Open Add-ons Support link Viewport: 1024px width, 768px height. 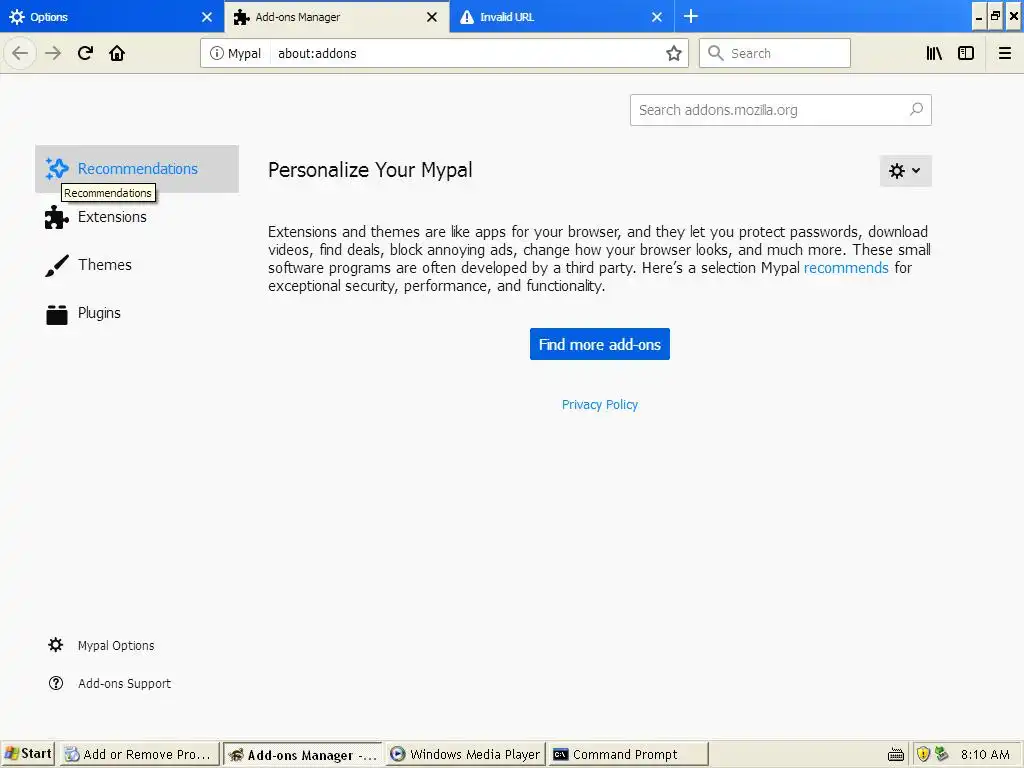[124, 683]
